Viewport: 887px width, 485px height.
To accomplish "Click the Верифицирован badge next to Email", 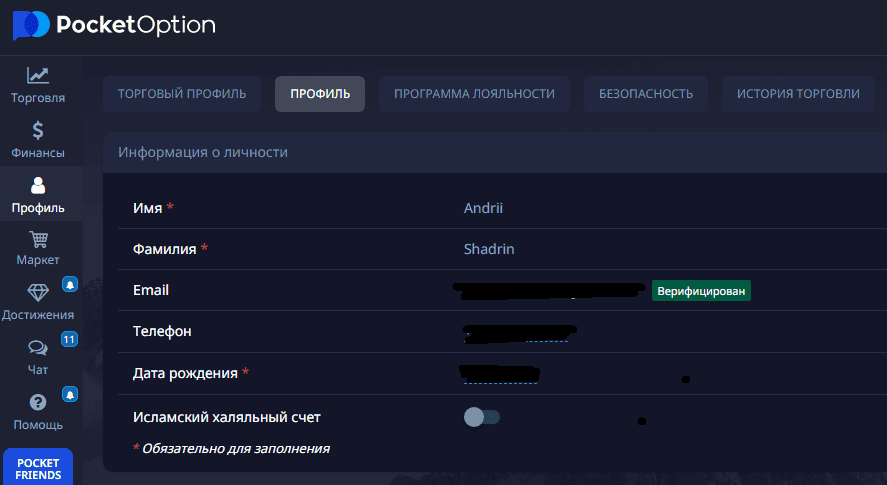I will pos(701,291).
